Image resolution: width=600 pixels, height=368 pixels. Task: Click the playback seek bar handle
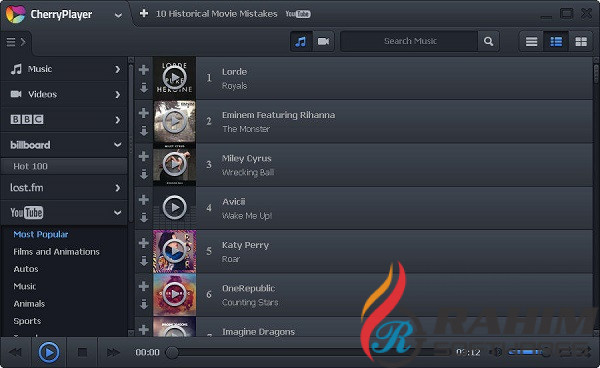tap(172, 353)
